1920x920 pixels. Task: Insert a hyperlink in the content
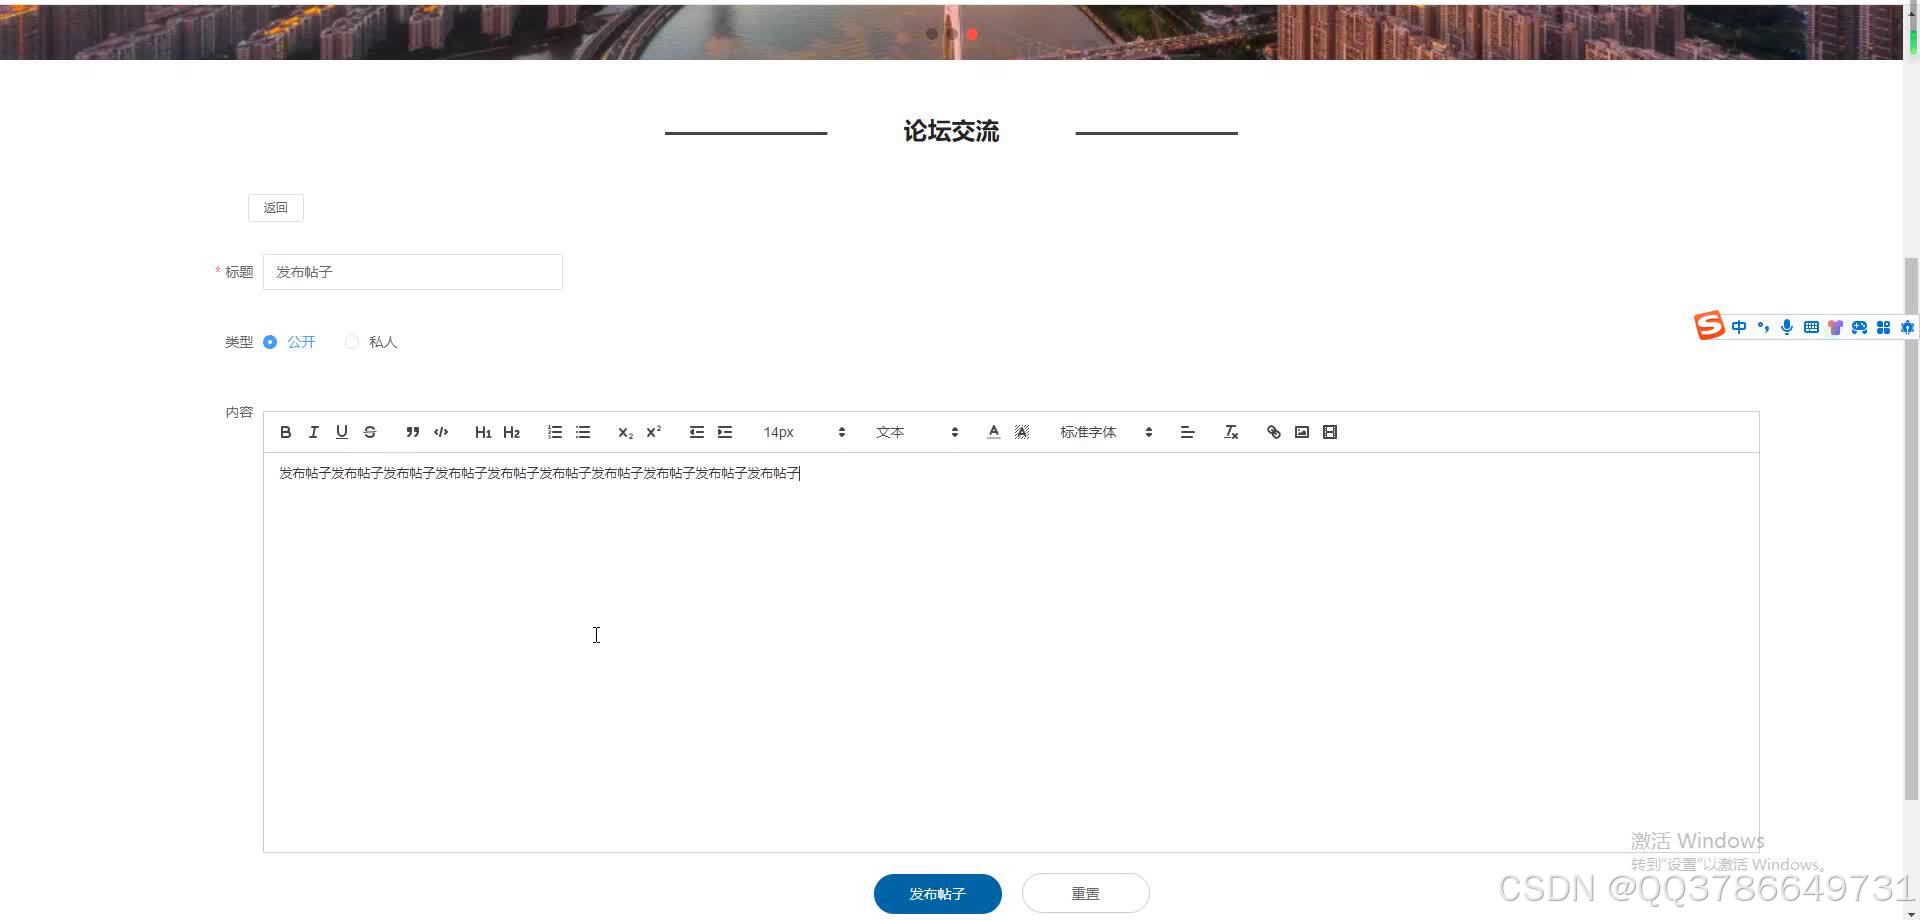pyautogui.click(x=1273, y=431)
